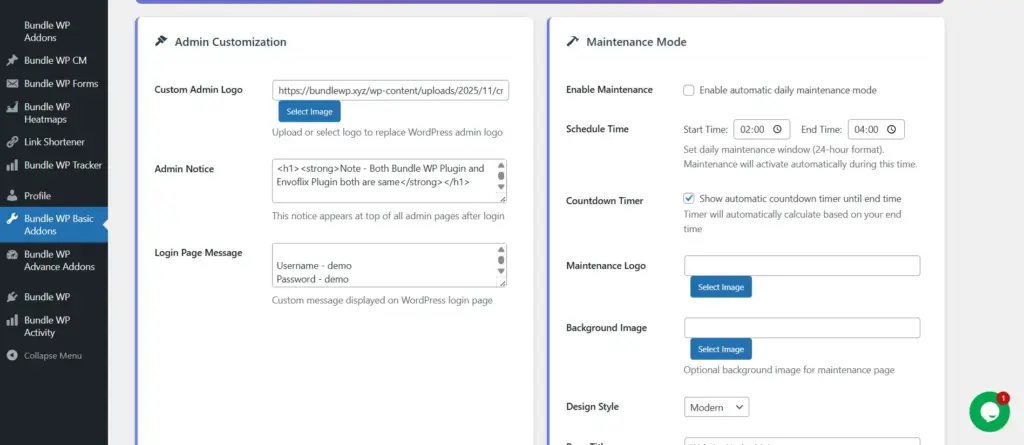1024x445 pixels.
Task: Click the Bundle WP Forms envelope icon
Action: tap(12, 84)
